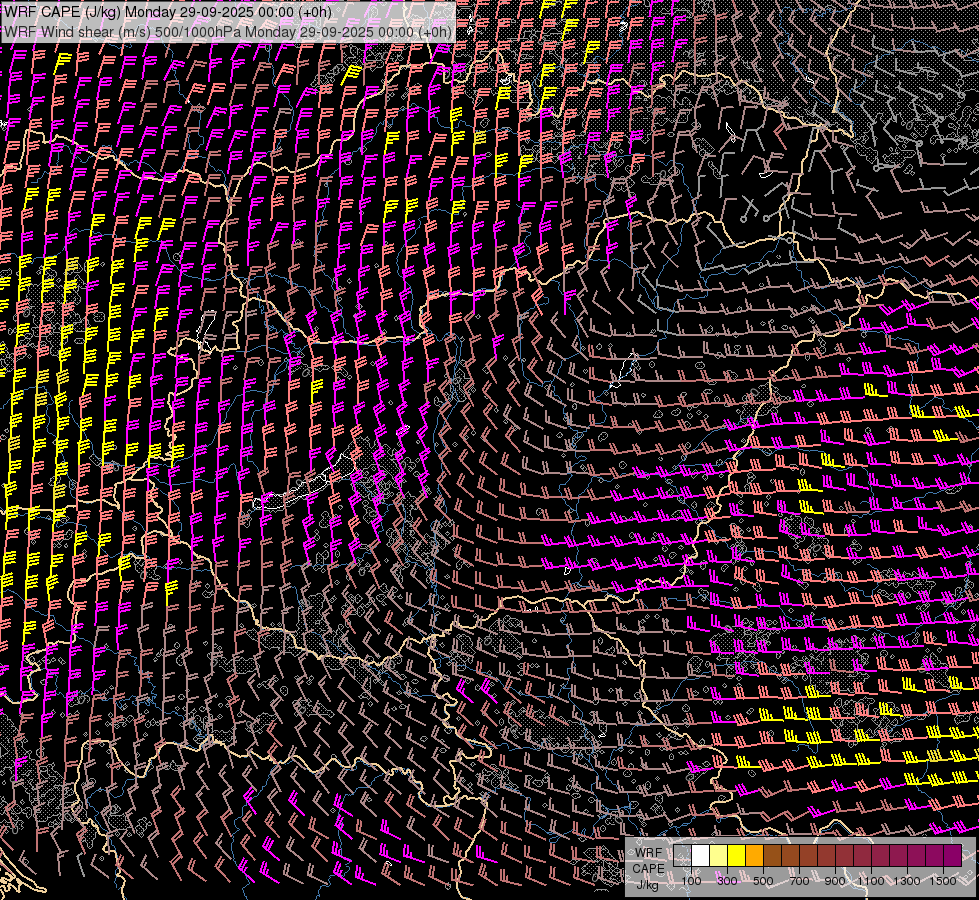Click the J/kg unit label in legend

click(x=647, y=884)
